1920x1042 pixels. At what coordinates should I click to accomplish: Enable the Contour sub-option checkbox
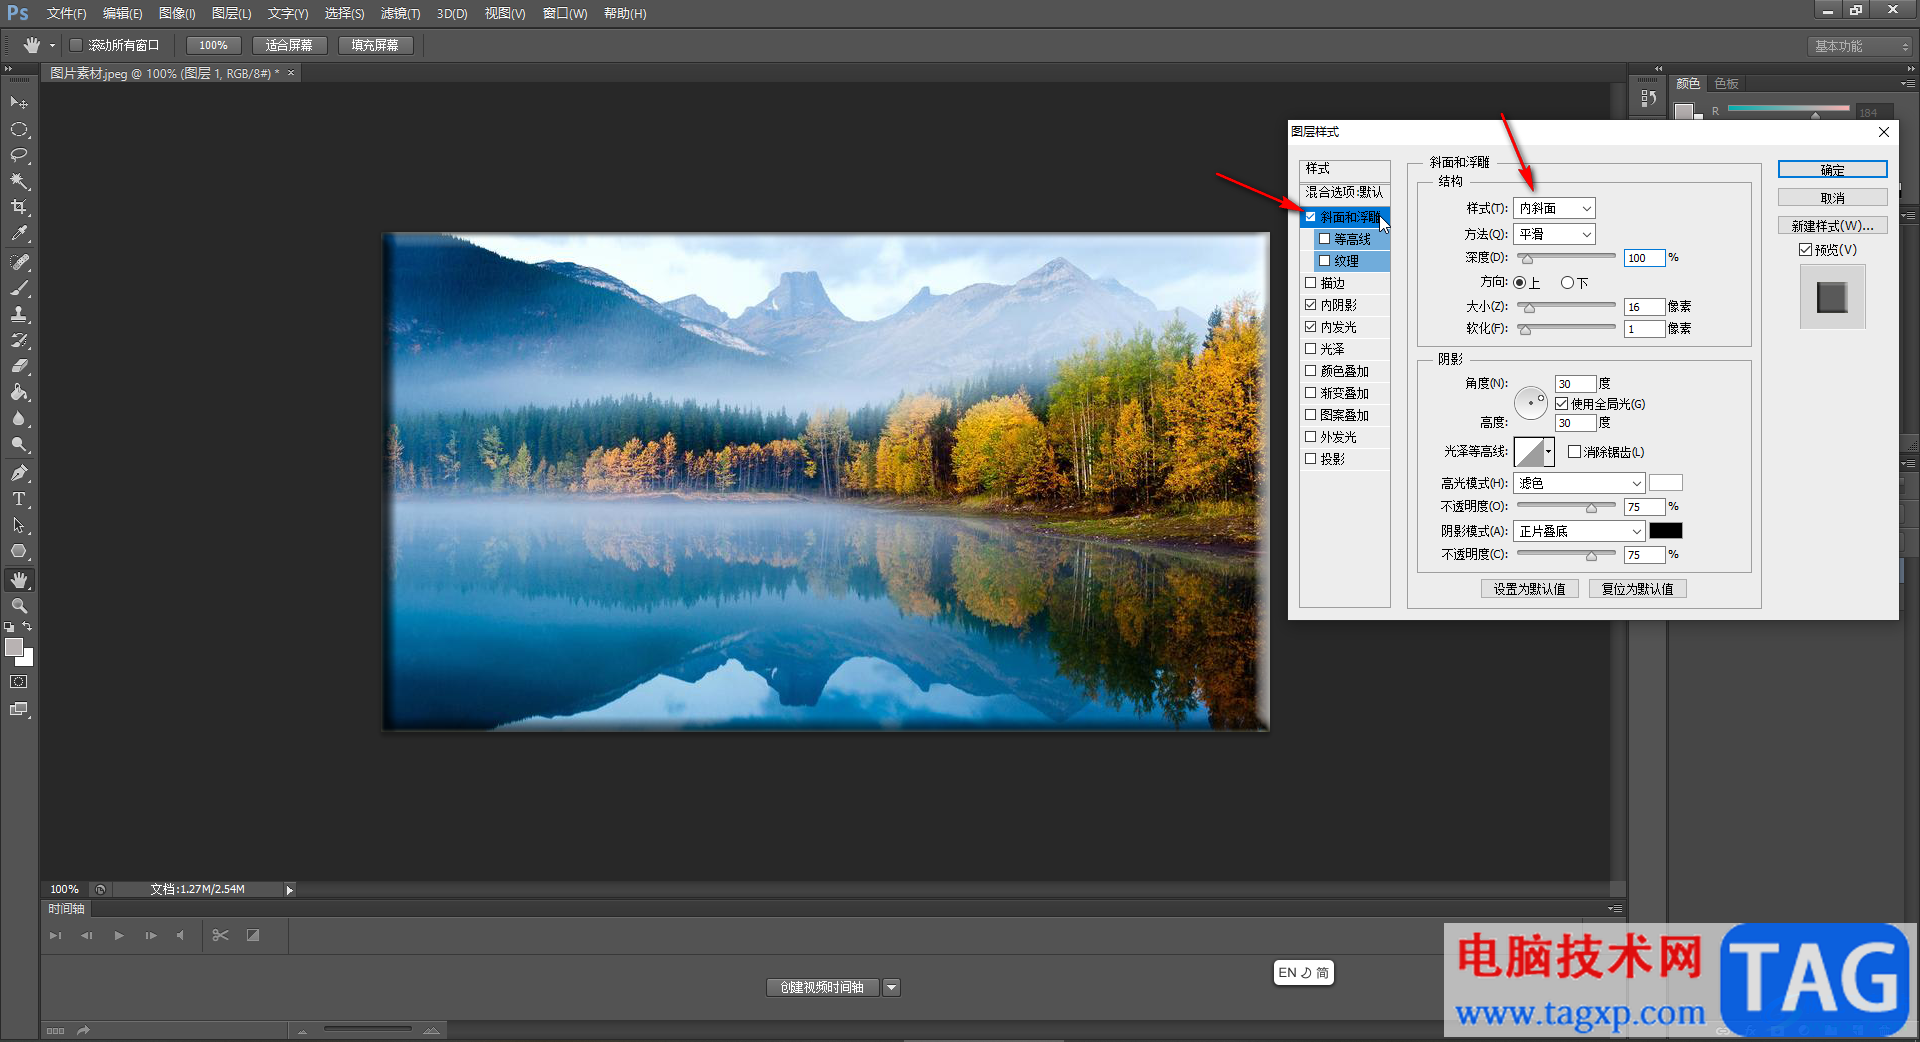tap(1324, 238)
